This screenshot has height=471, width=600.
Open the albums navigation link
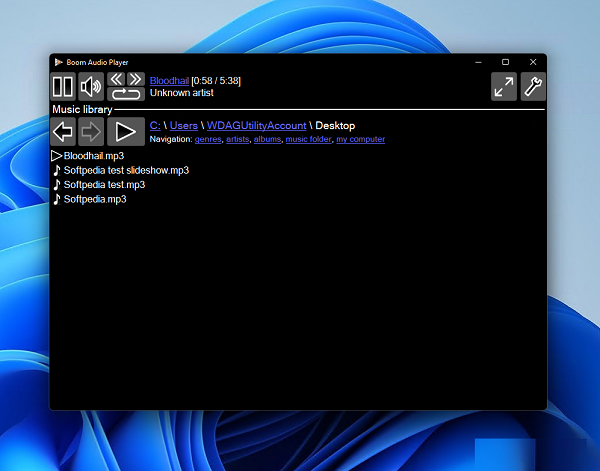point(267,139)
